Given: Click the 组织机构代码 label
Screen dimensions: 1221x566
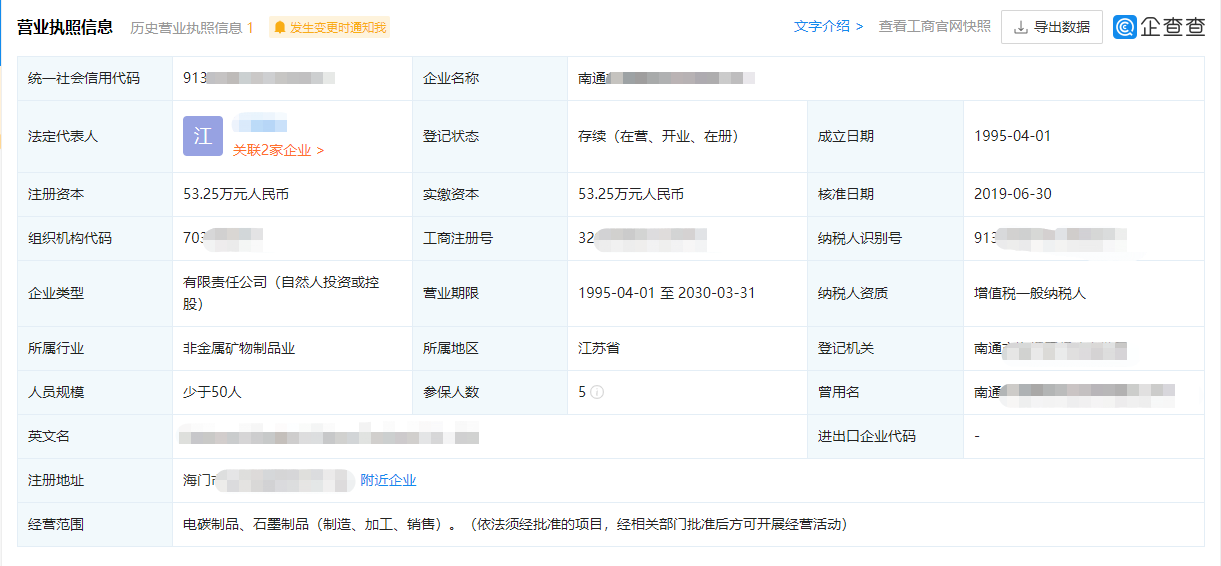Looking at the screenshot, I should pos(70,238).
